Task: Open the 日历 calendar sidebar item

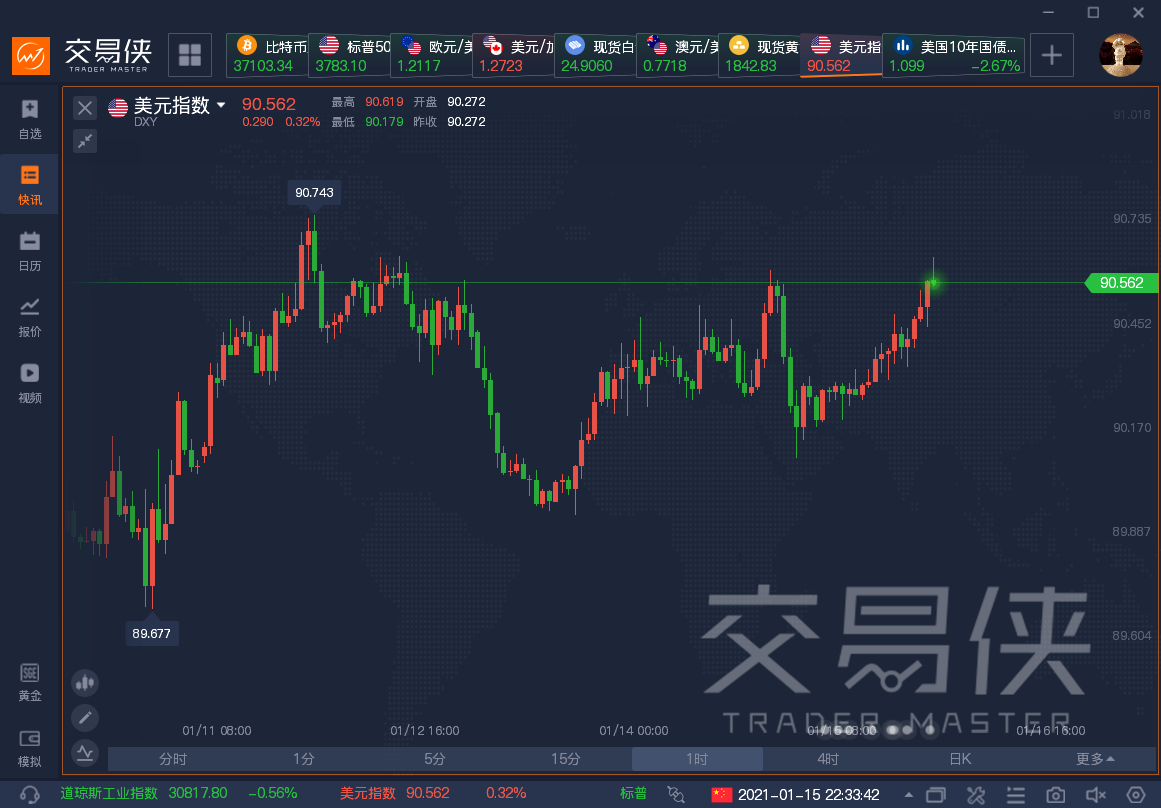Action: tap(30, 251)
